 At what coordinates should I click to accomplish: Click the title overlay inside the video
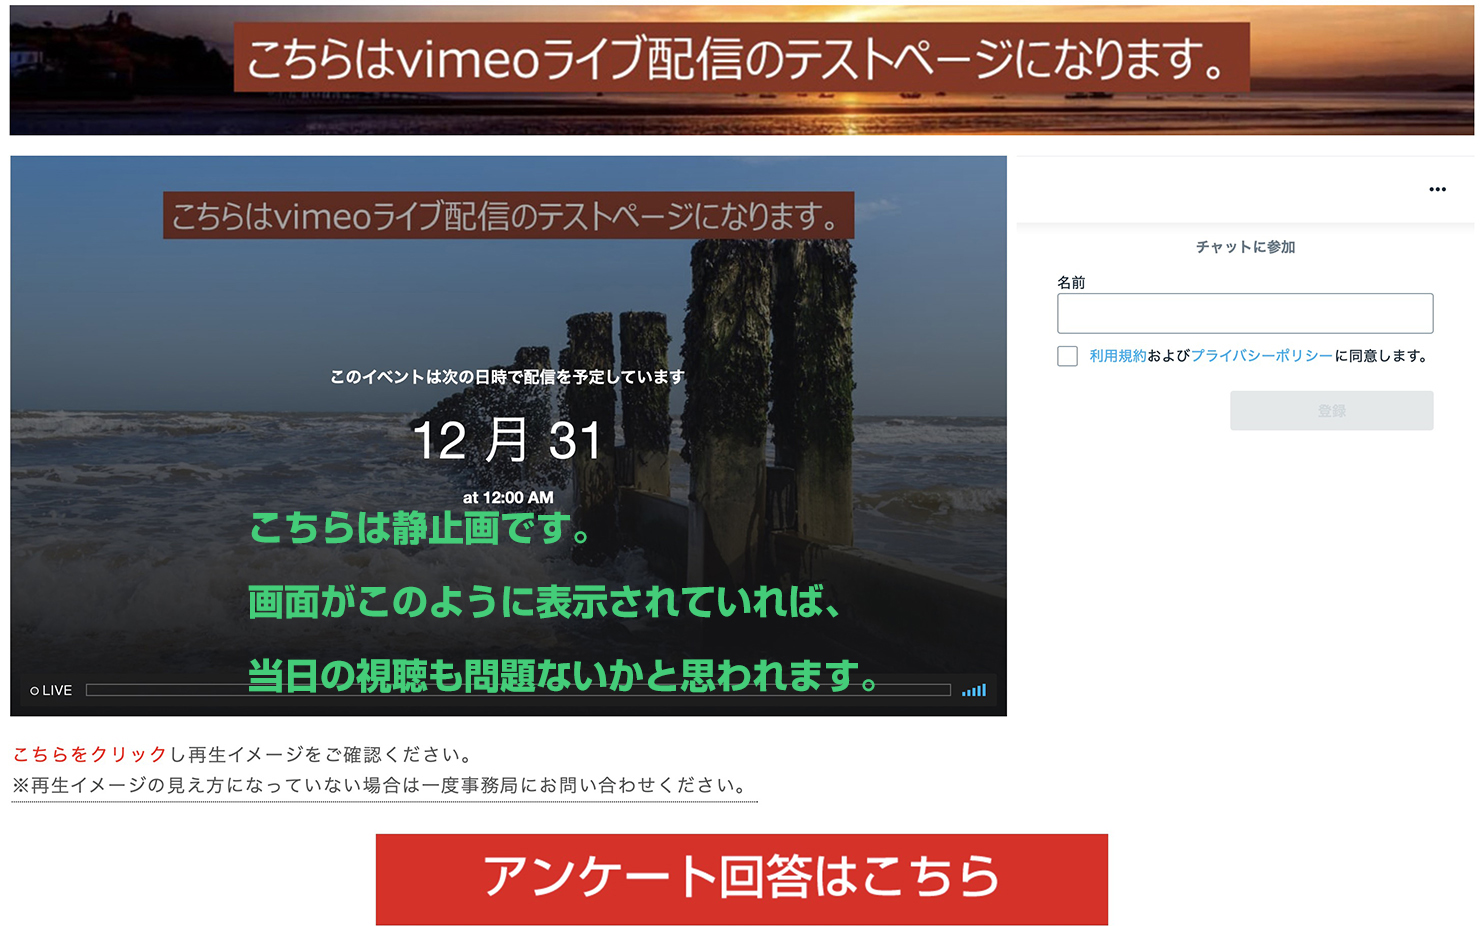click(508, 215)
